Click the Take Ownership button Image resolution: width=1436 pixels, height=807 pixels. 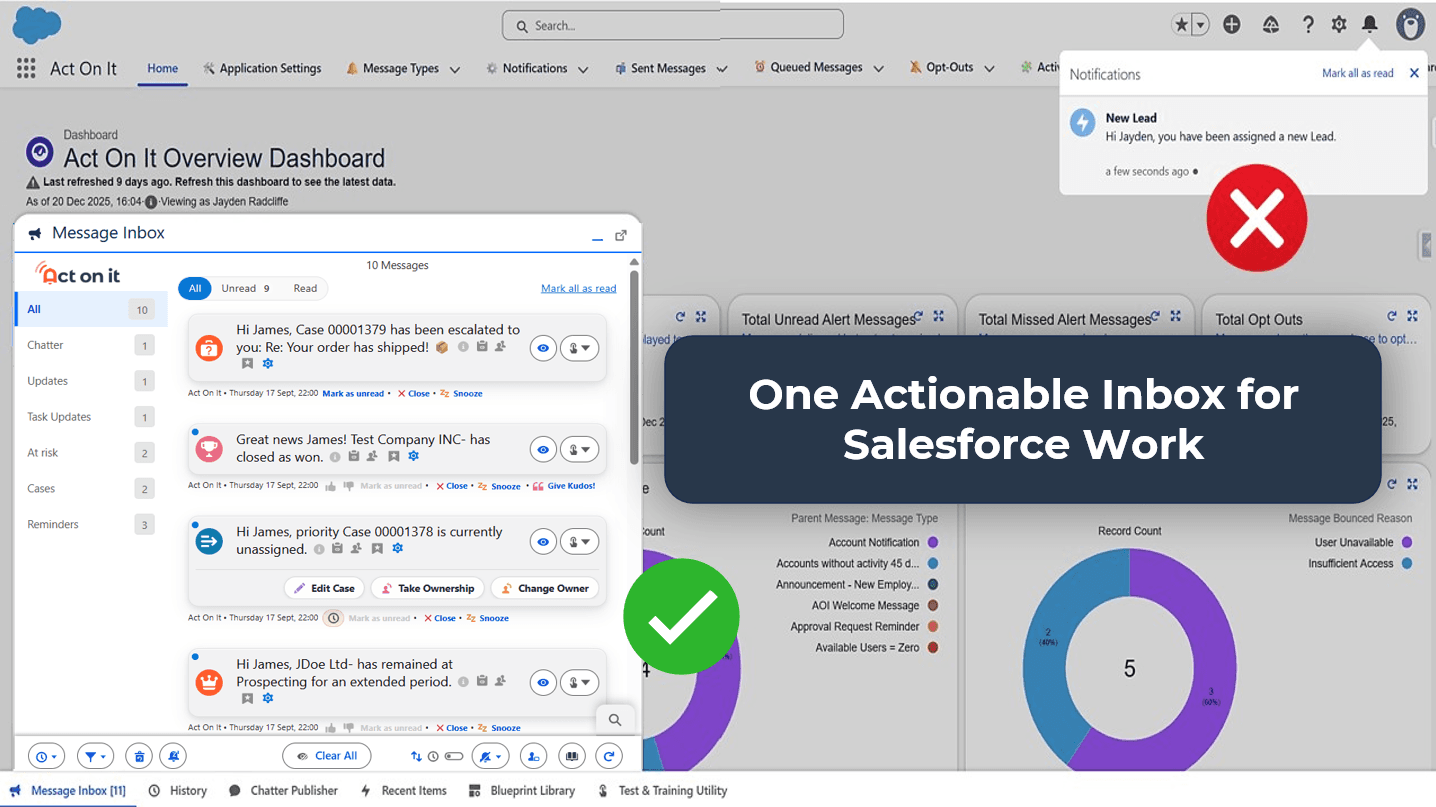(428, 588)
